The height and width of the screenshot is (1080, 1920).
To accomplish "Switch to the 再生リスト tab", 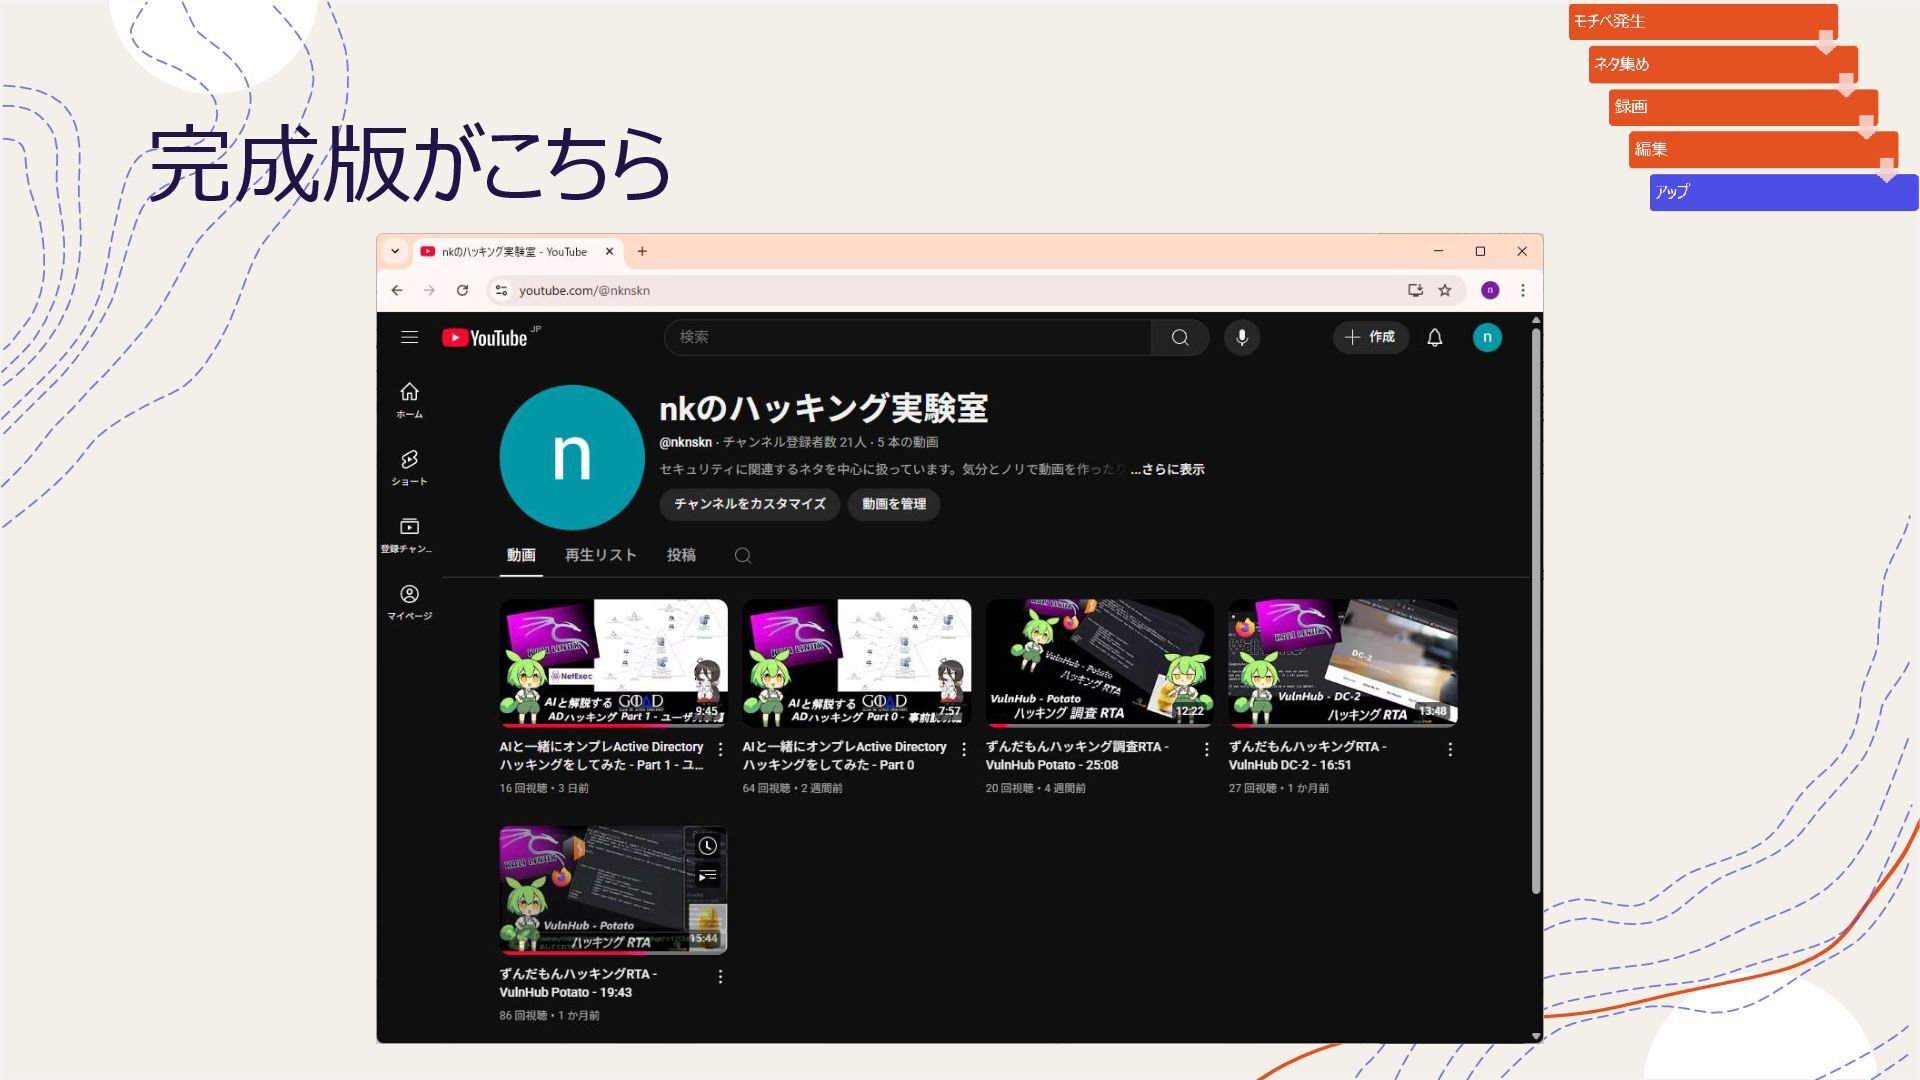I will pos(600,555).
